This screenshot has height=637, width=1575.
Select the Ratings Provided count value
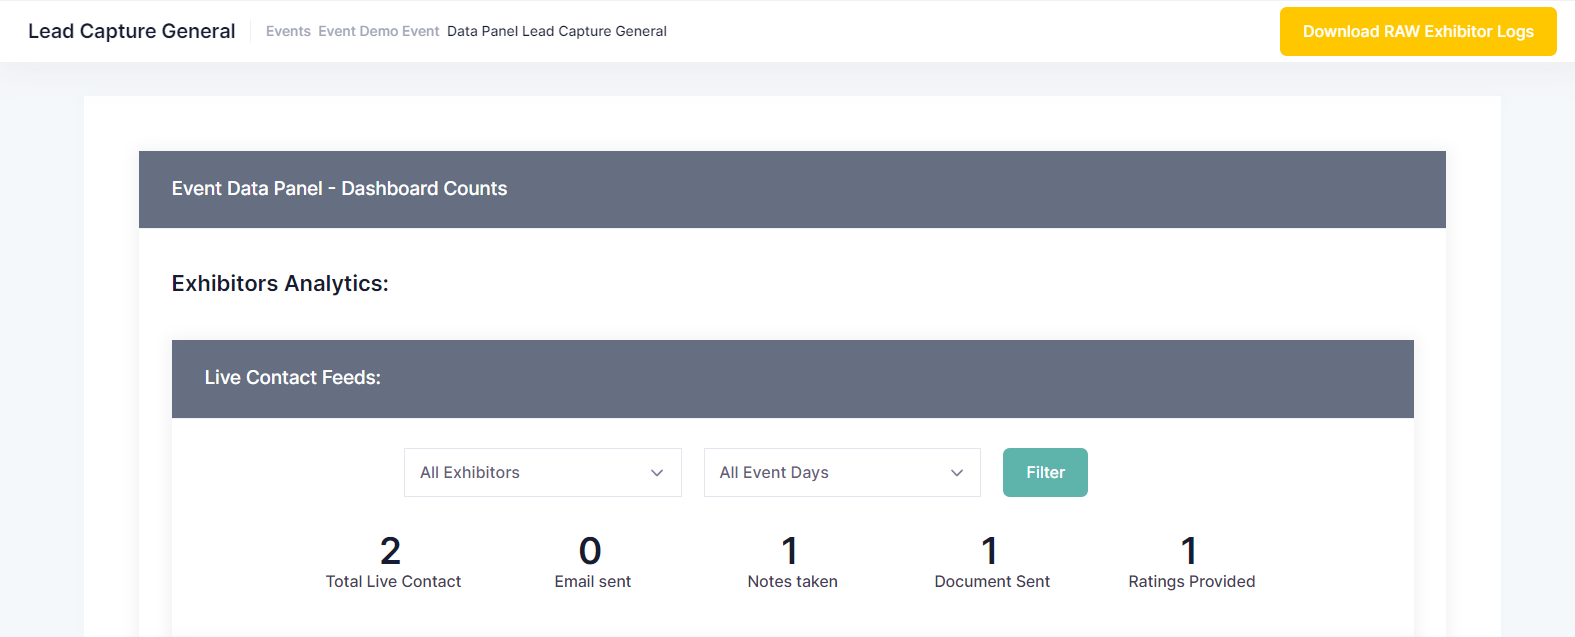[1189, 551]
